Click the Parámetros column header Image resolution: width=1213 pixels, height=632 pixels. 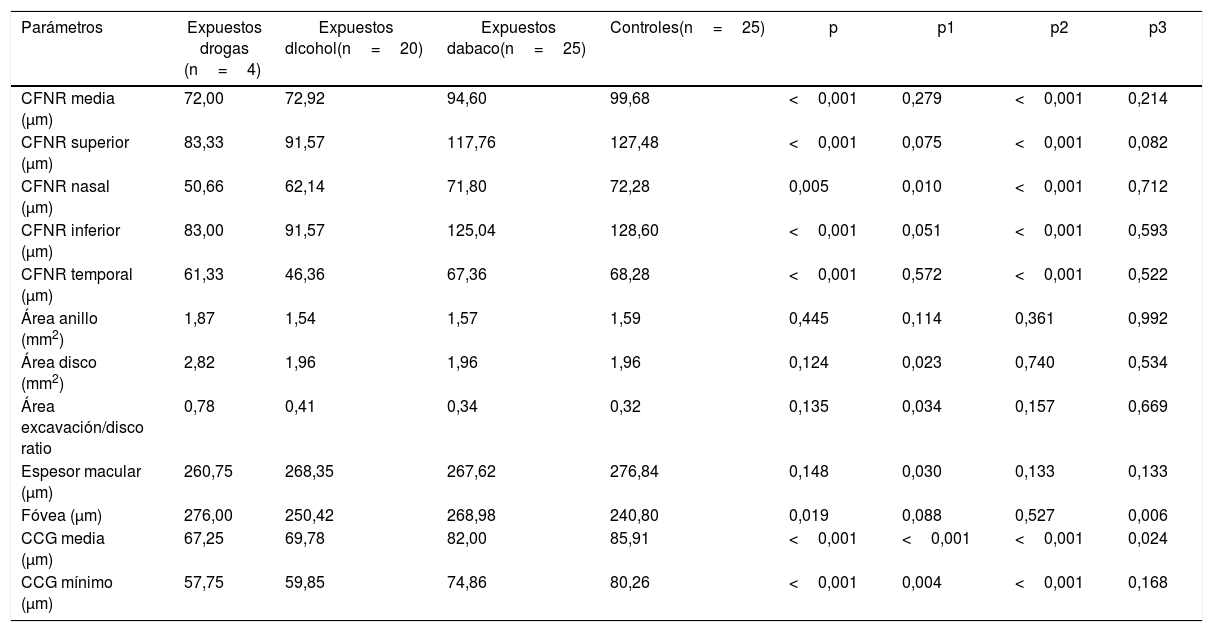pyautogui.click(x=62, y=28)
